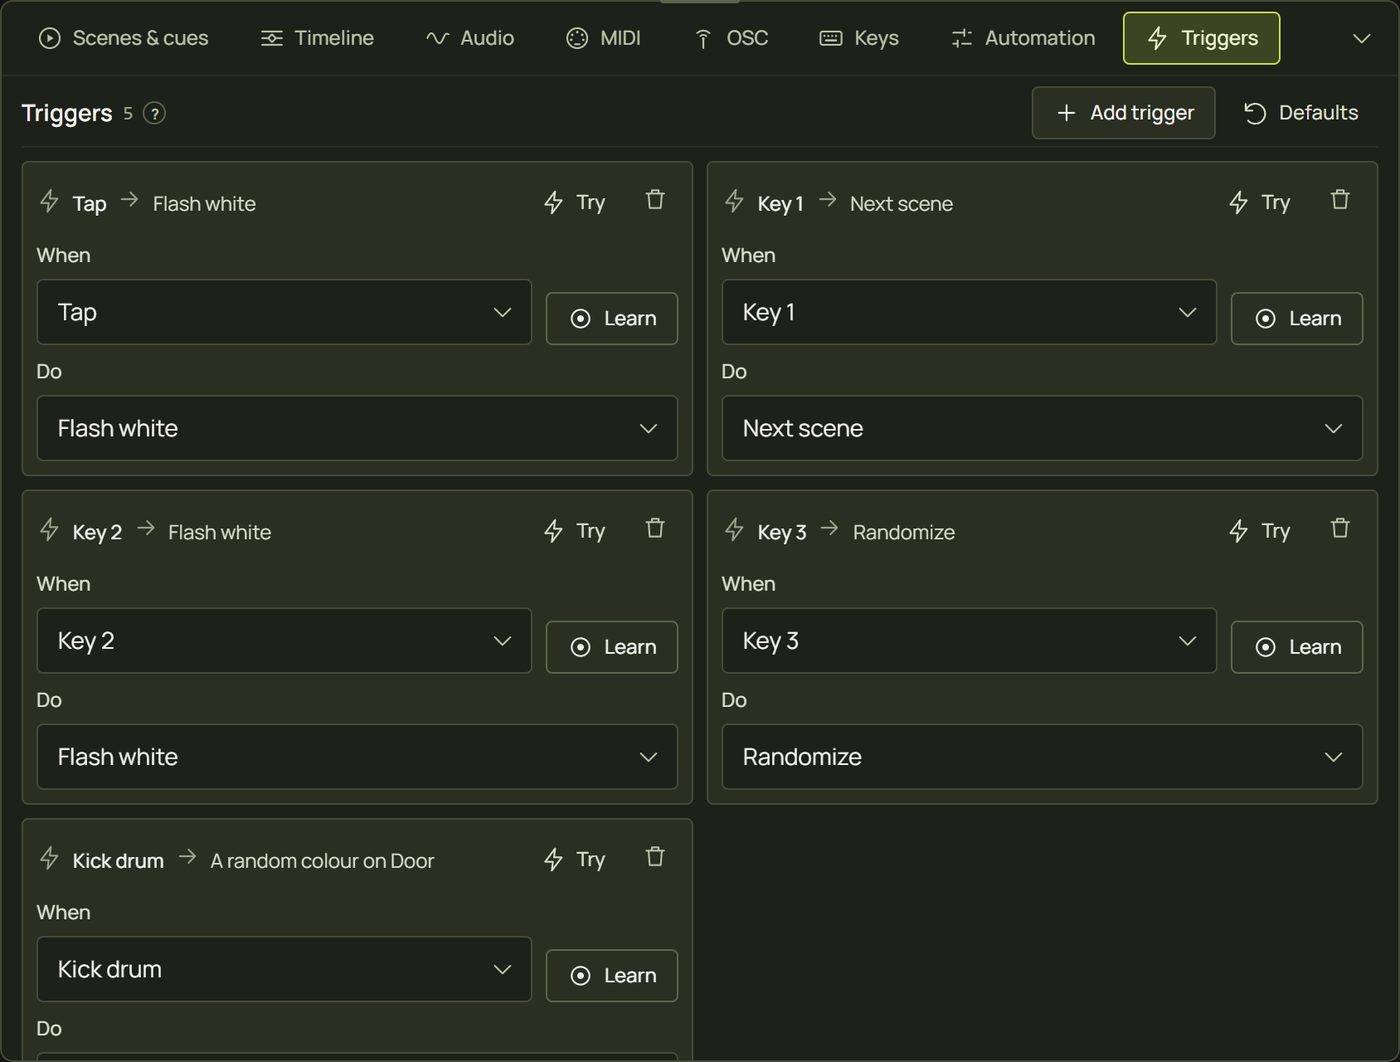Open the Randomize 'Do' dropdown
This screenshot has height=1062, width=1400.
(1042, 757)
